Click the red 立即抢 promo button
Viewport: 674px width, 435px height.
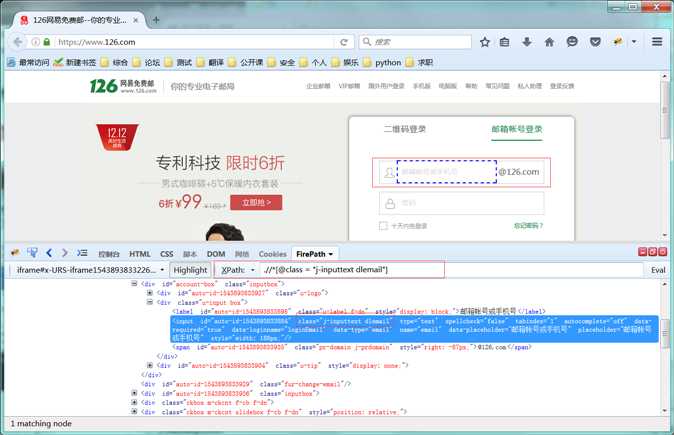(x=256, y=202)
